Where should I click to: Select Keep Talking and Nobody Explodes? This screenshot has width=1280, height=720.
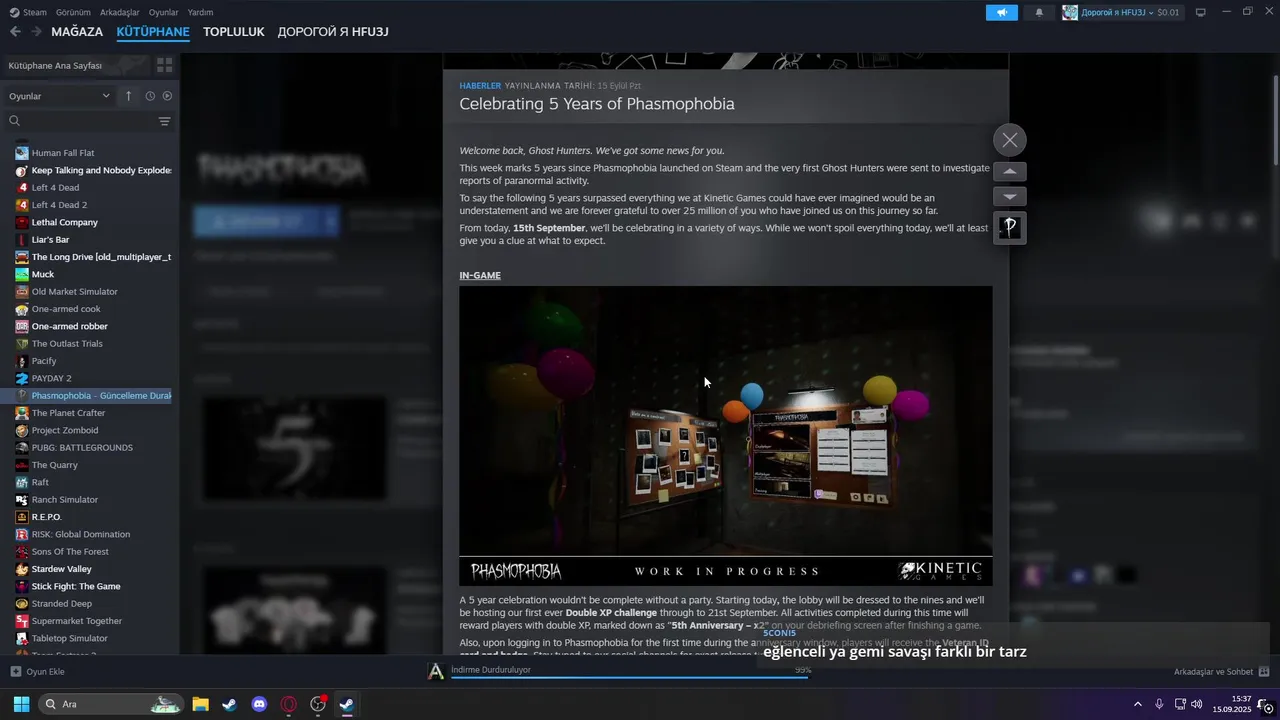tap(93, 170)
